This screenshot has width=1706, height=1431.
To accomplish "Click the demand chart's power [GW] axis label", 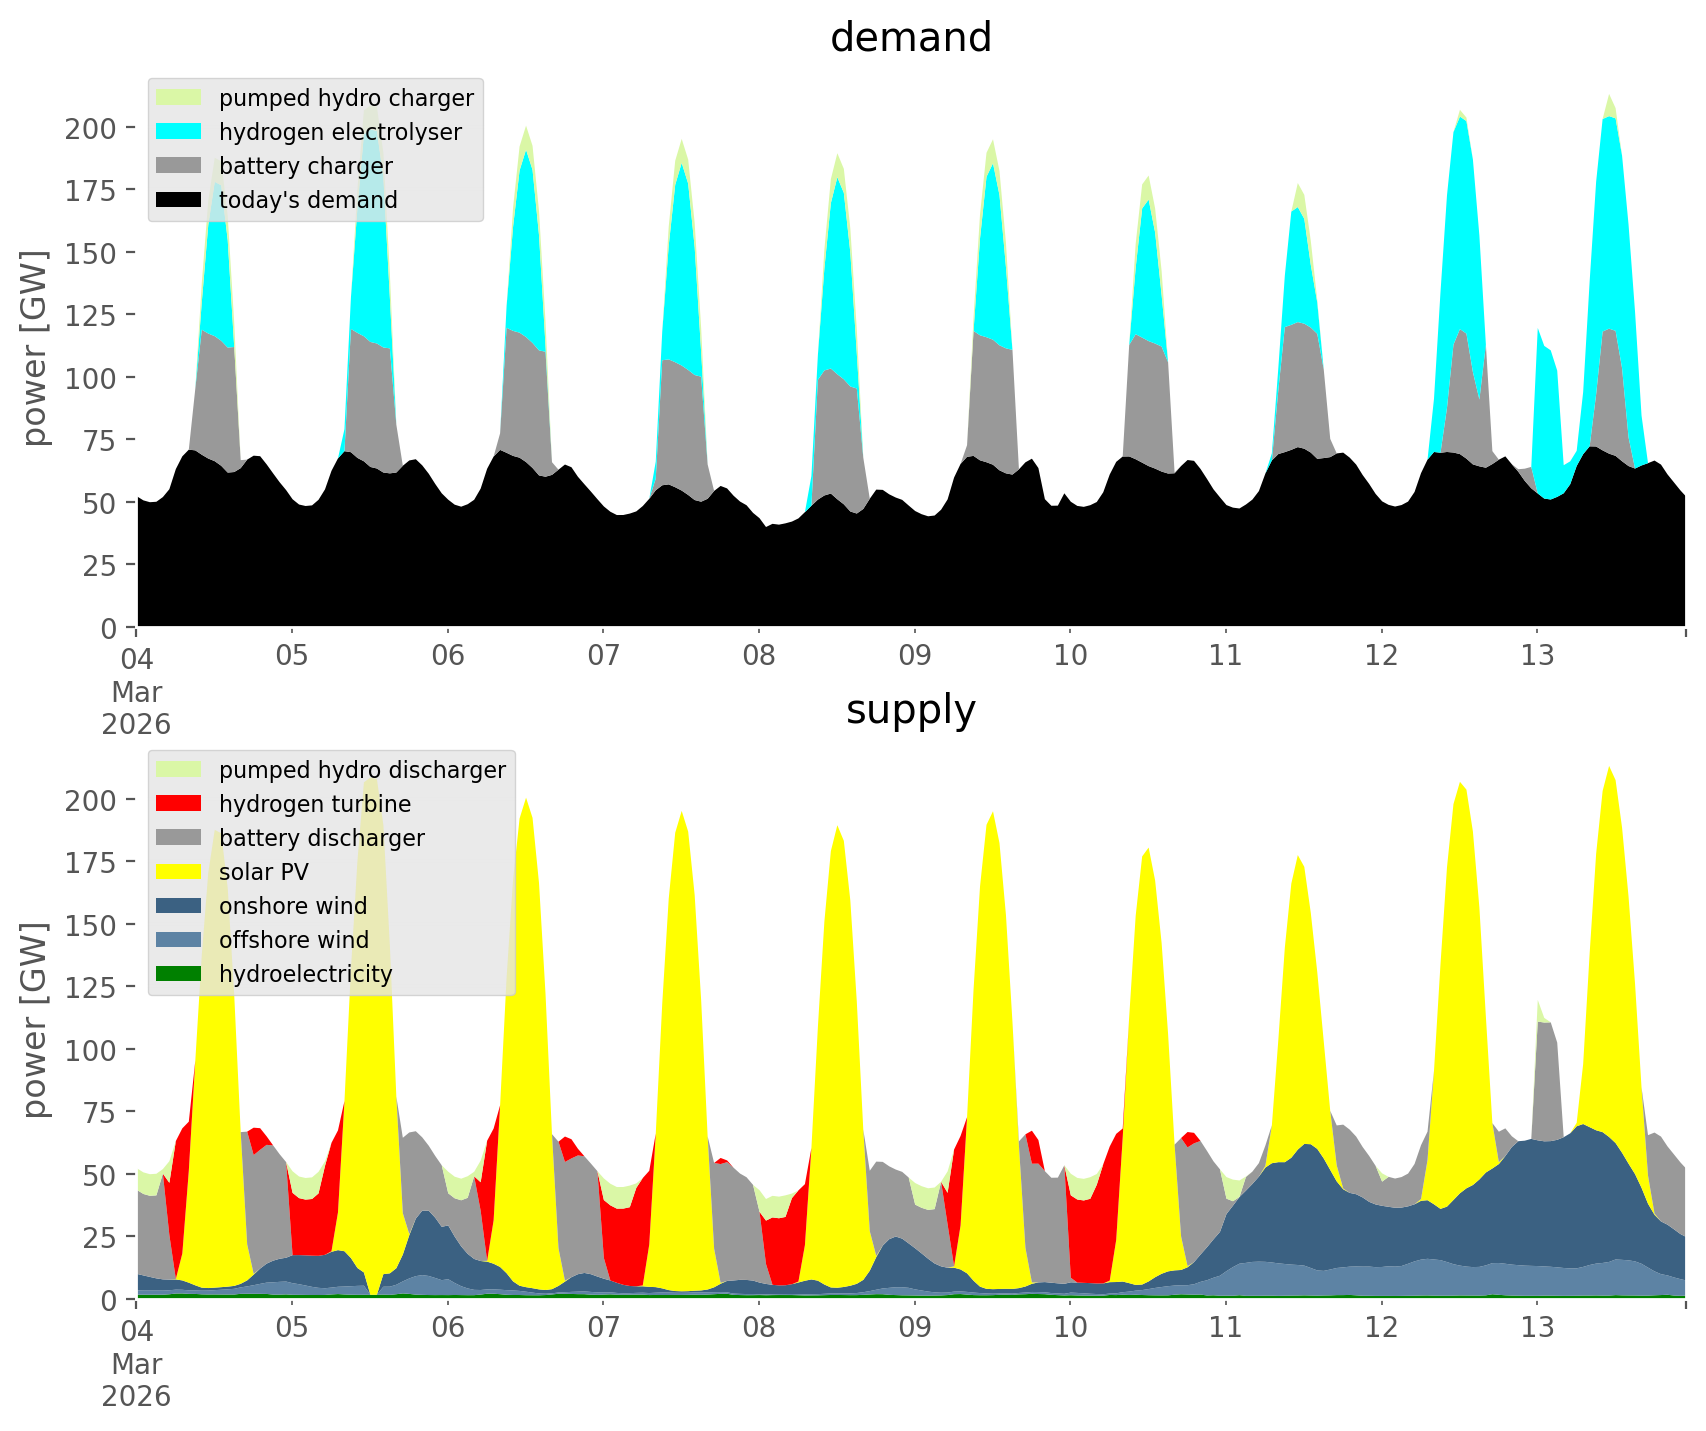I will (x=36, y=348).
